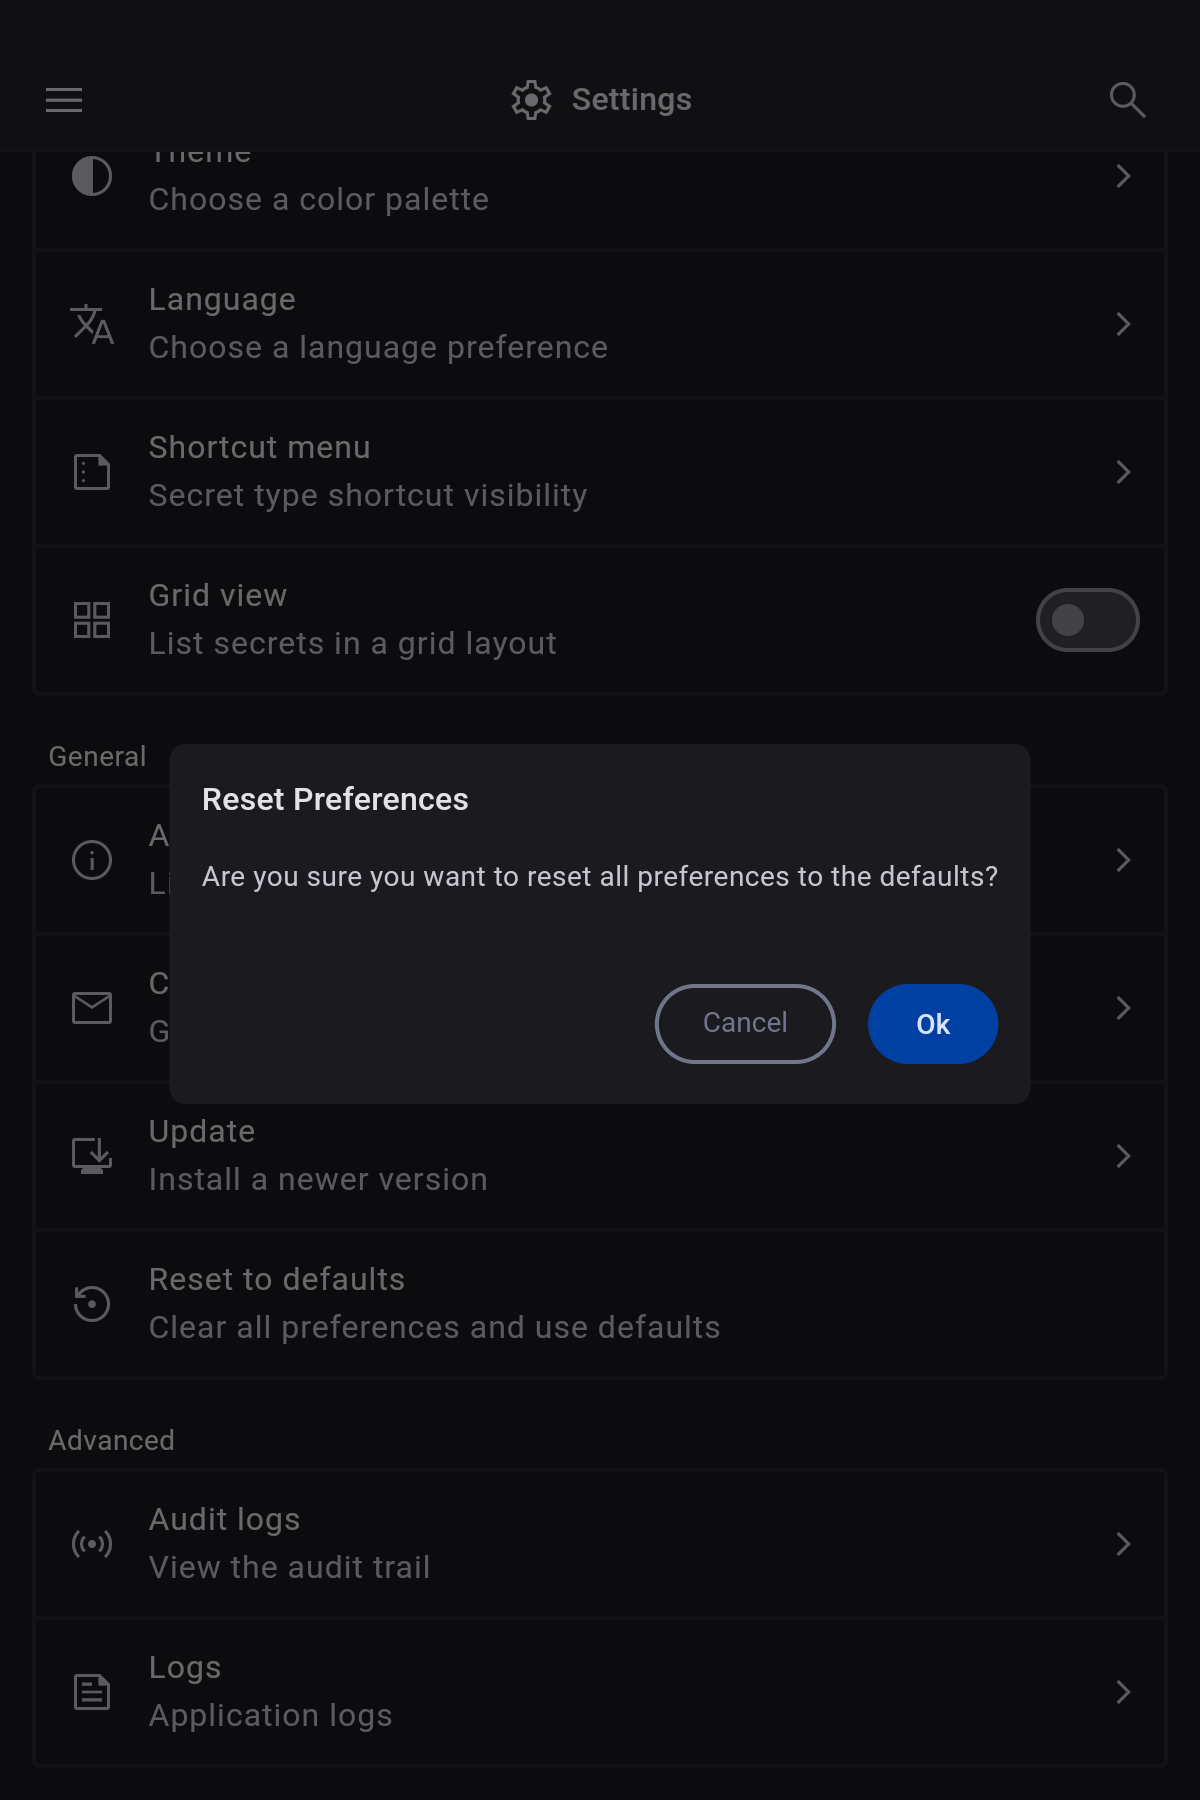Click the Audit logs broadcast icon
The image size is (1200, 1800).
92,1544
